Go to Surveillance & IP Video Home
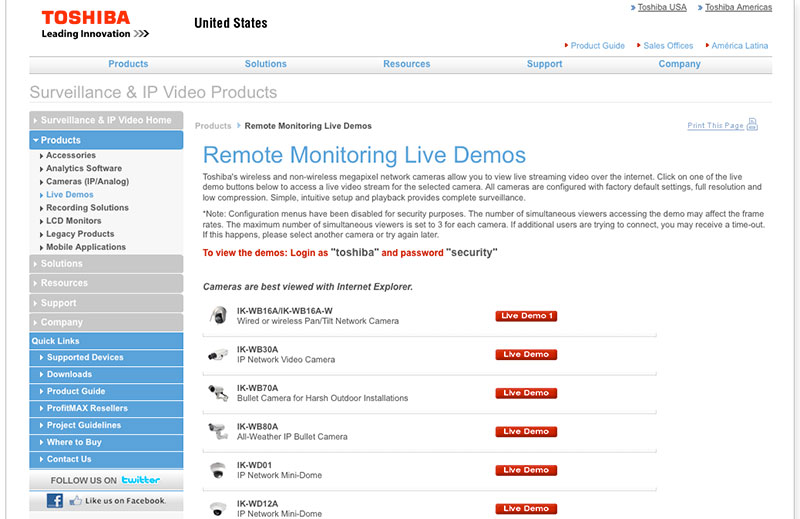This screenshot has width=800, height=519. pyautogui.click(x=106, y=120)
